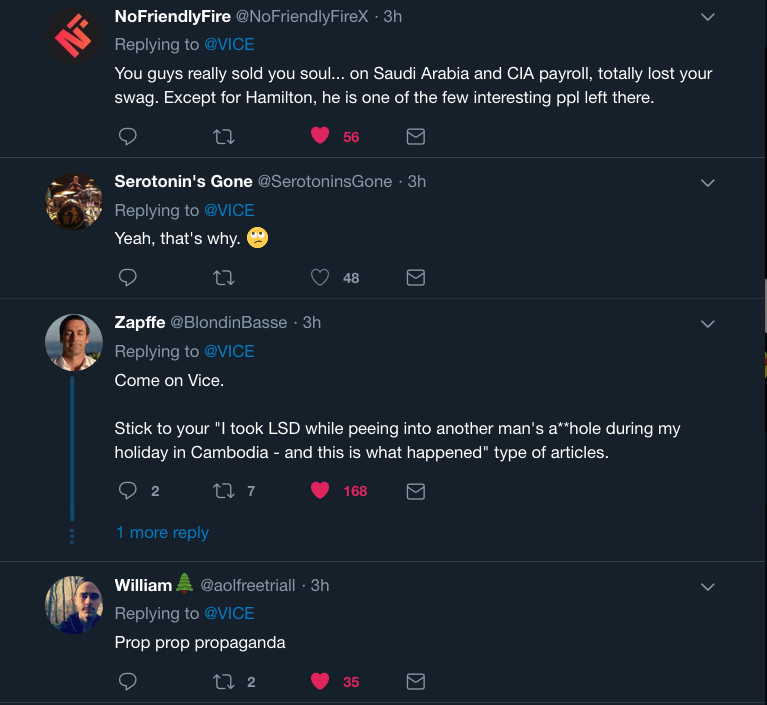Viewport: 767px width, 705px height.
Task: Unlike NoFriendlyFire's tweet with 56 likes
Action: pyautogui.click(x=320, y=136)
